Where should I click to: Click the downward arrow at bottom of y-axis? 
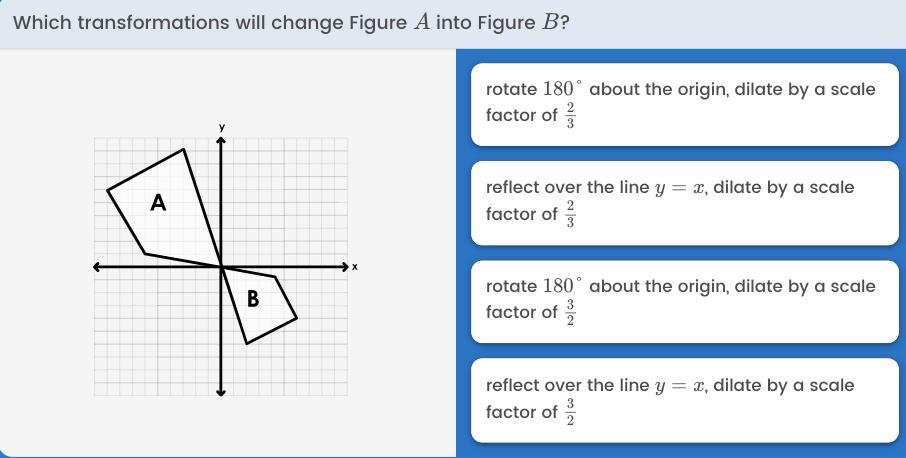[x=221, y=391]
